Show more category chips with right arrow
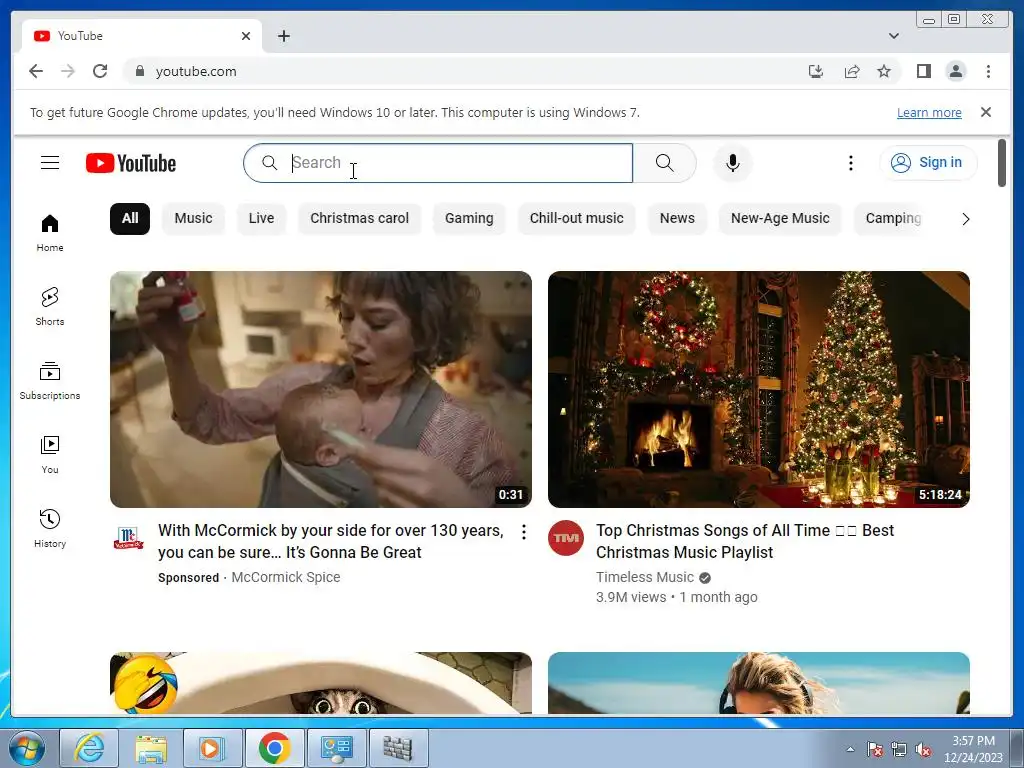1024x768 pixels. 965,219
